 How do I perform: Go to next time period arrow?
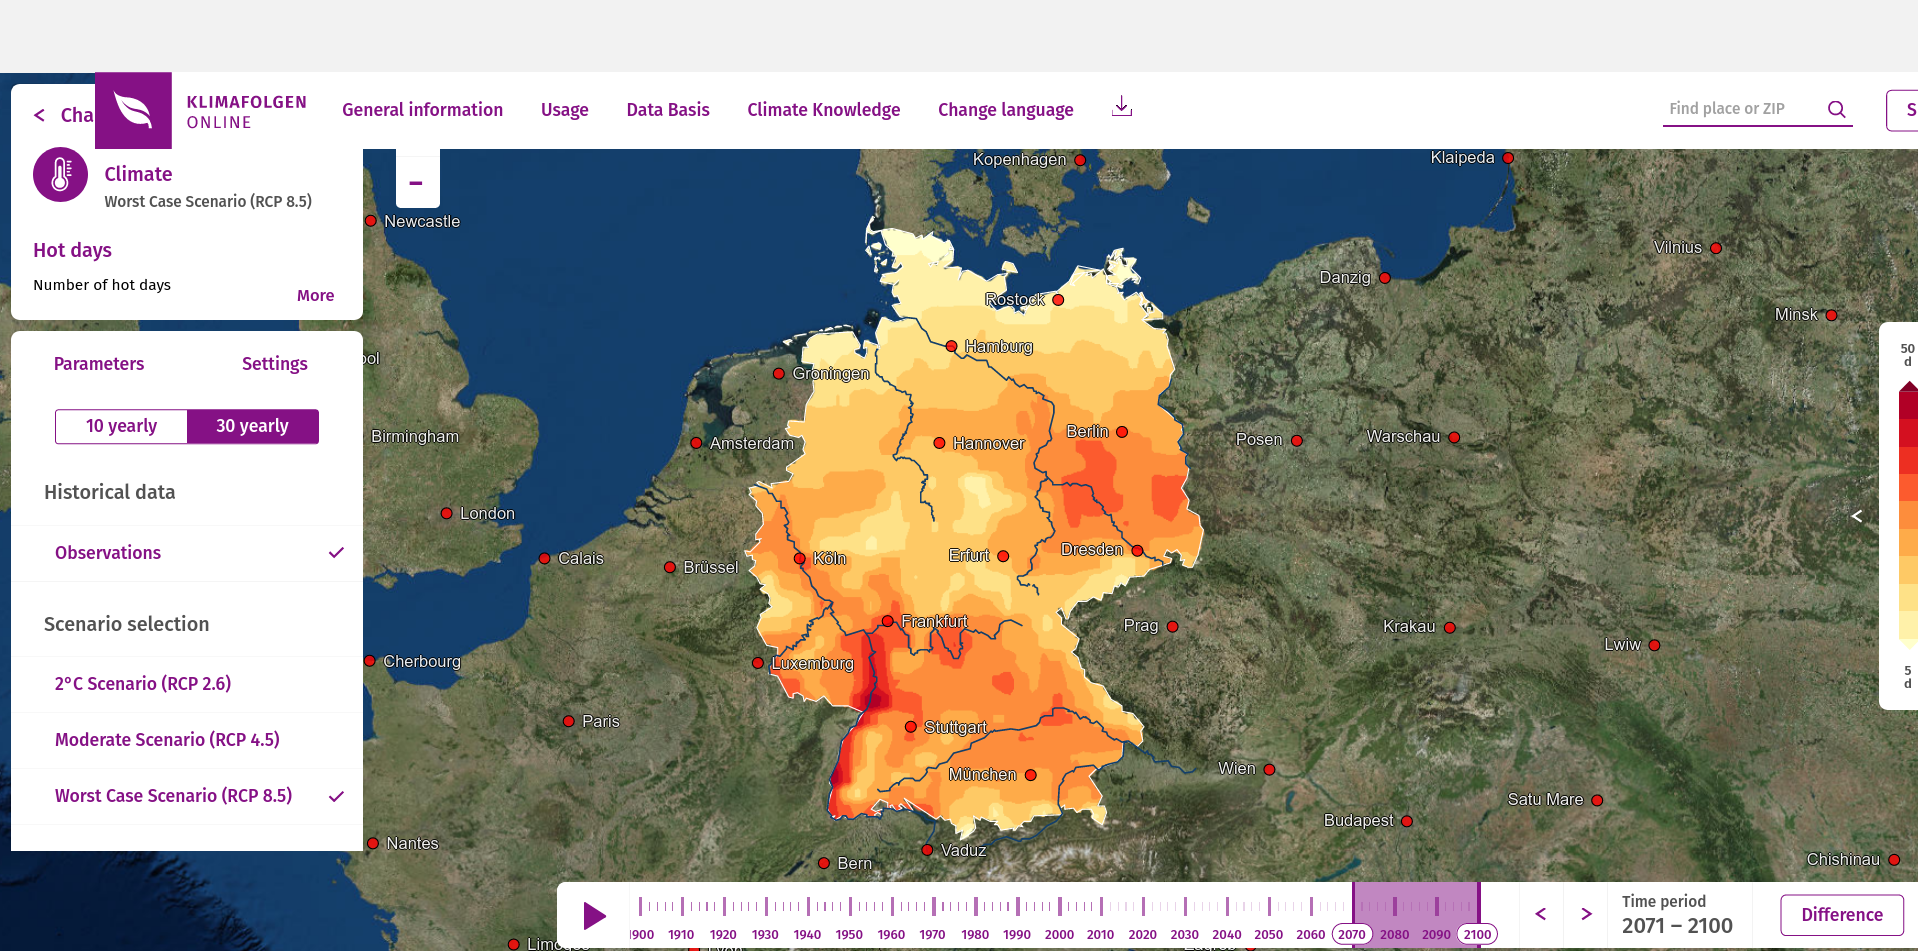click(1586, 914)
